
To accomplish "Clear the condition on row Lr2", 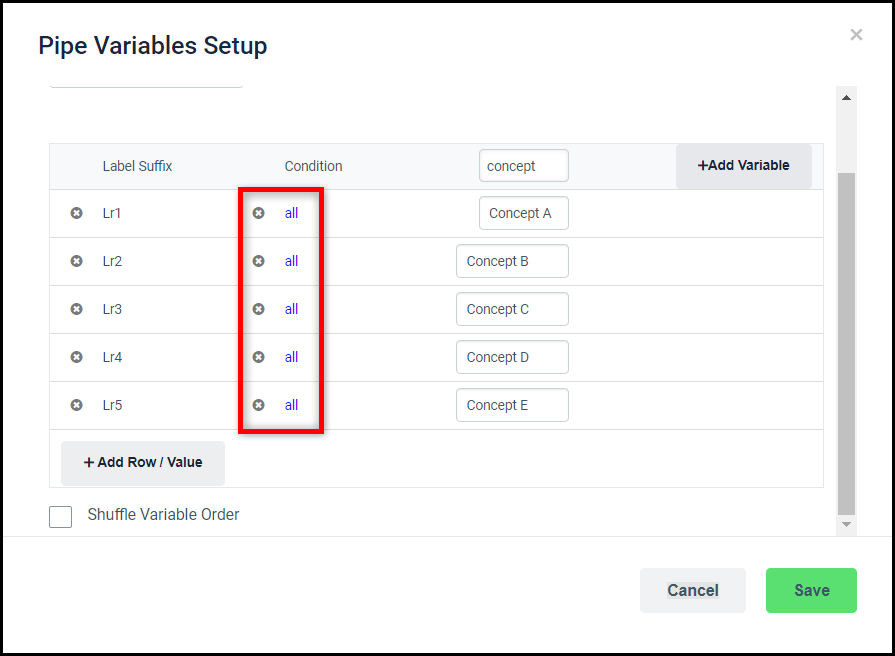I will 259,261.
